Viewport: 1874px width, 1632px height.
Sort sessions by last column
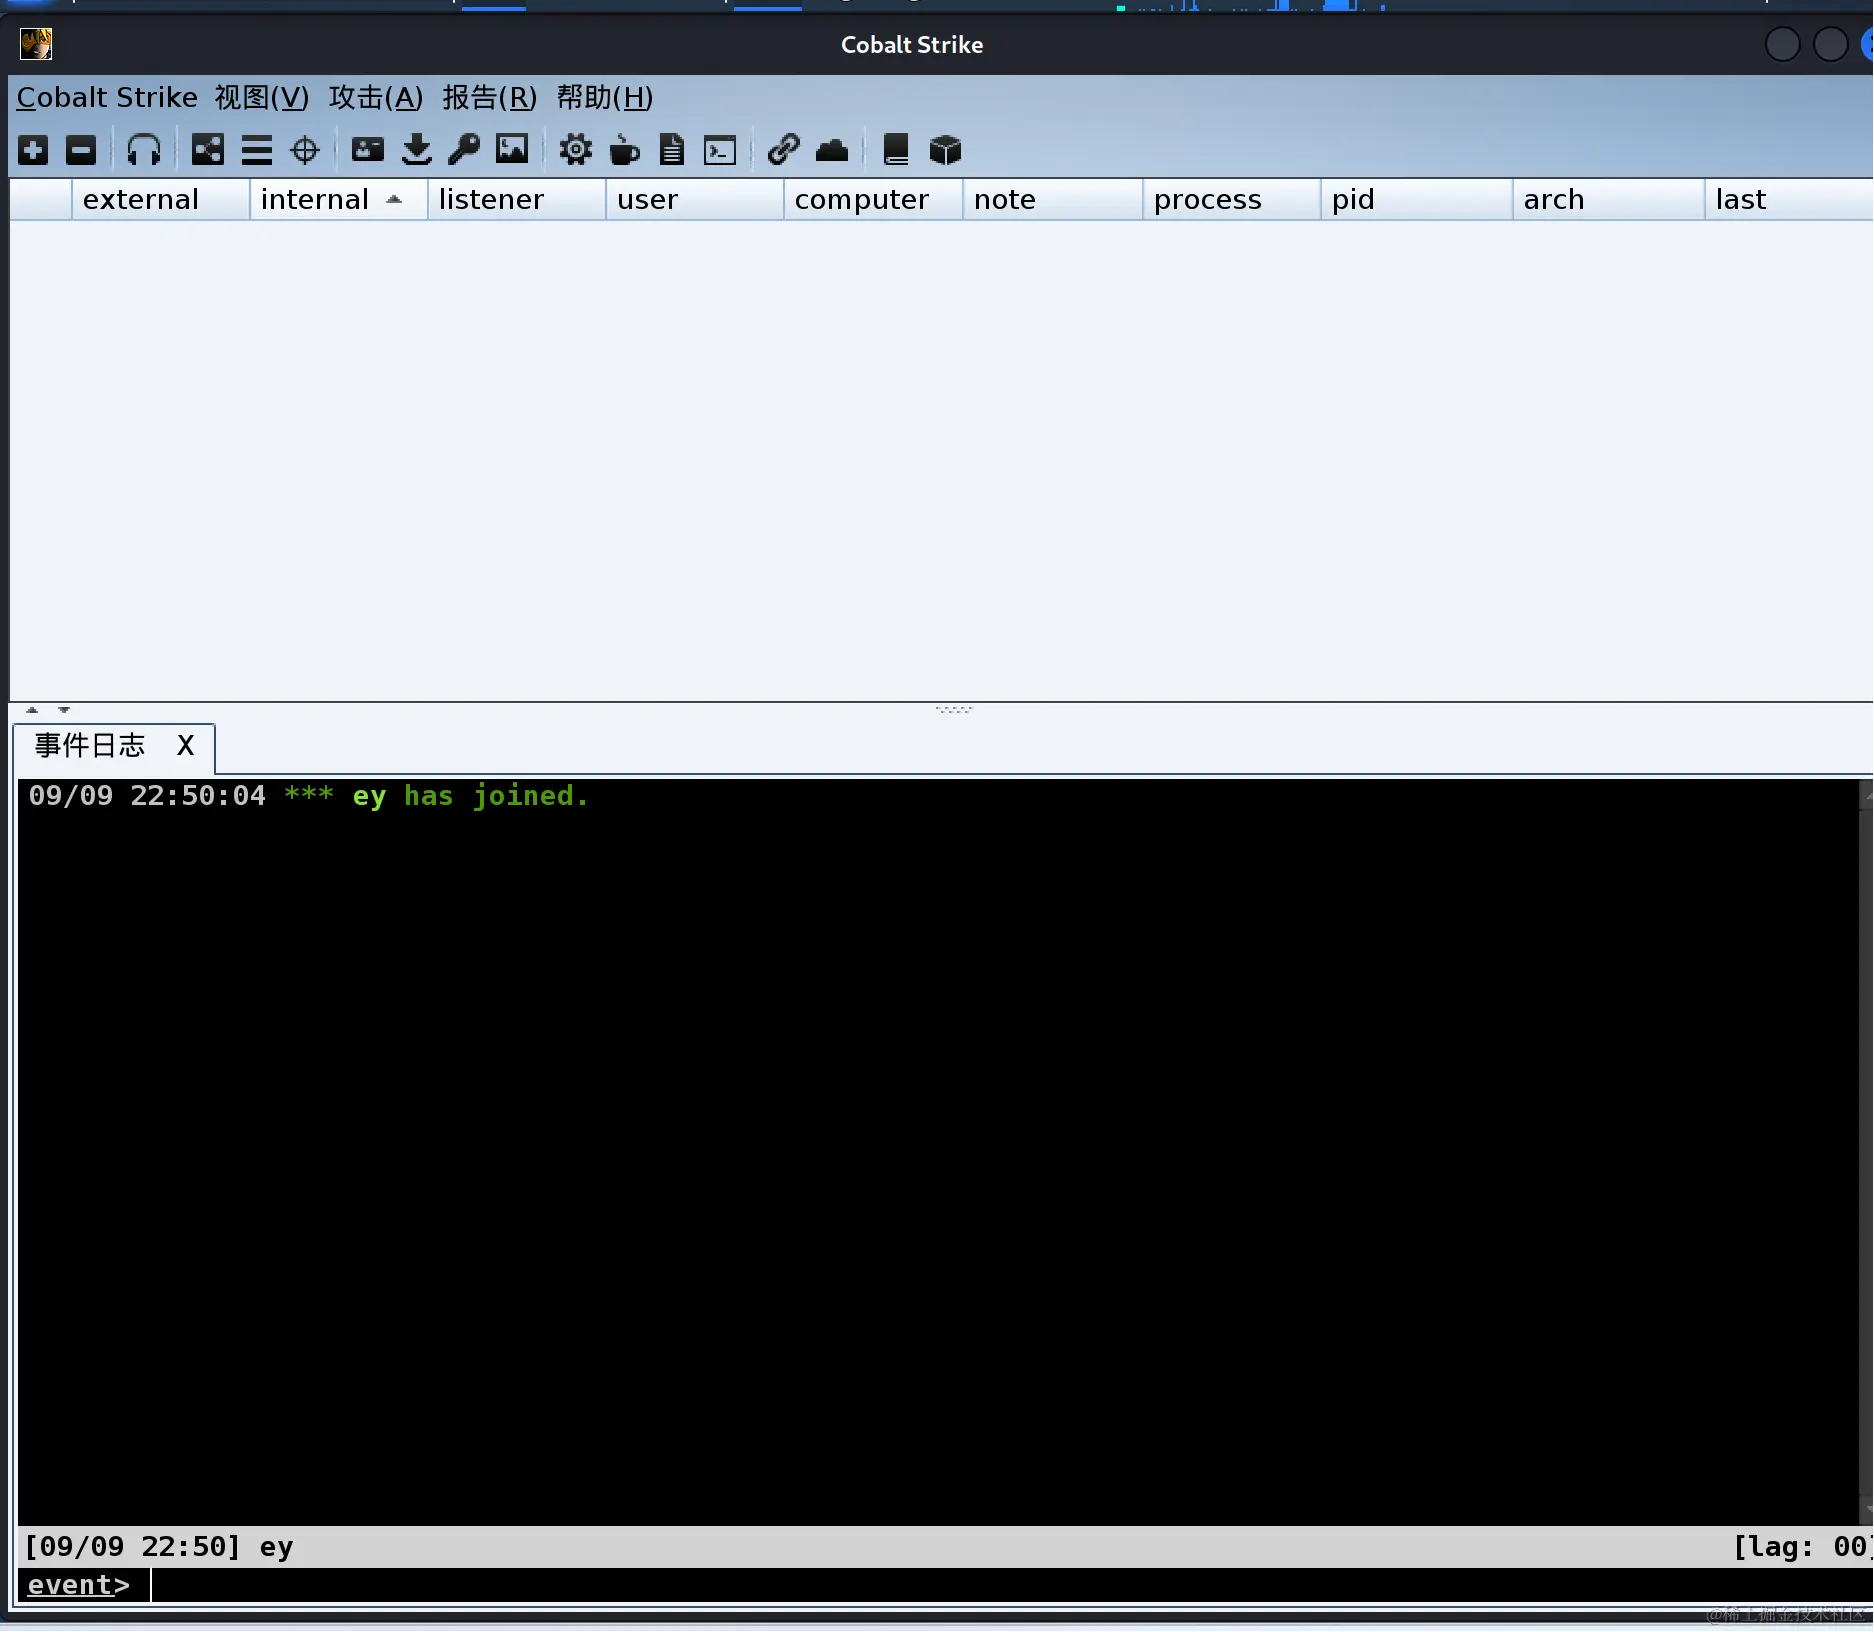point(1789,200)
